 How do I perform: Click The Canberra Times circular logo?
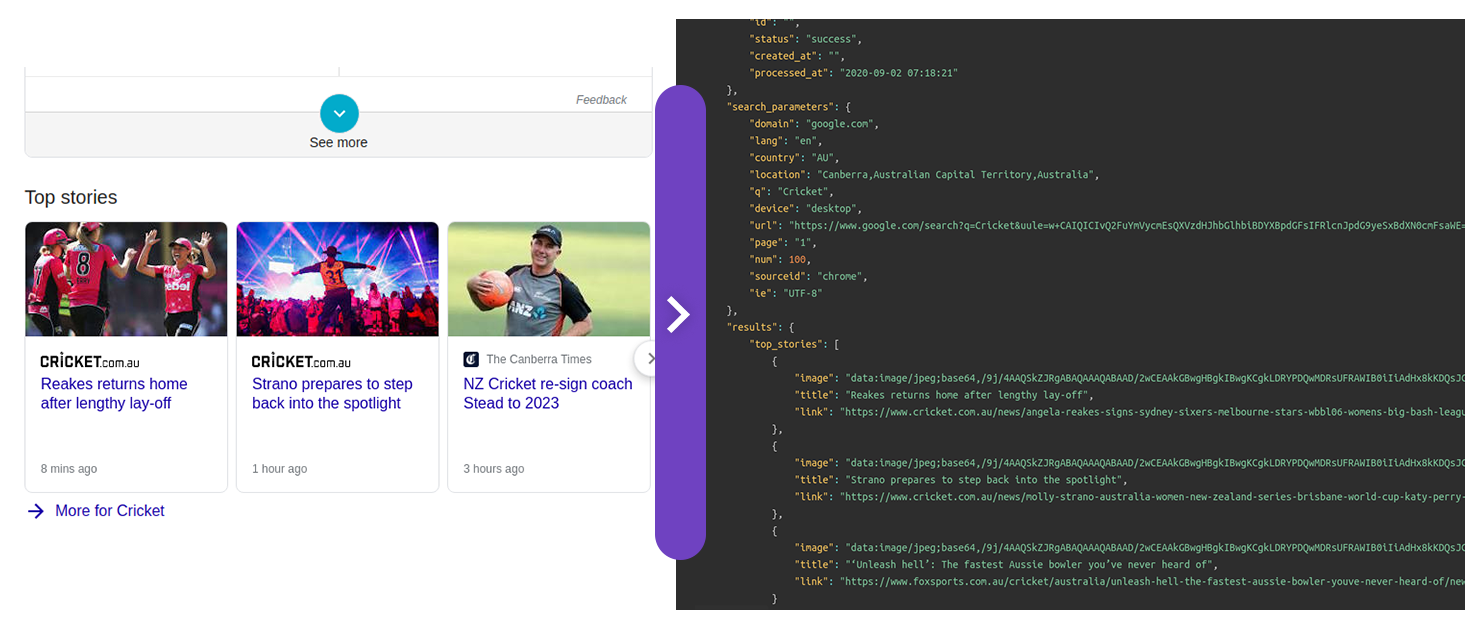pos(471,359)
